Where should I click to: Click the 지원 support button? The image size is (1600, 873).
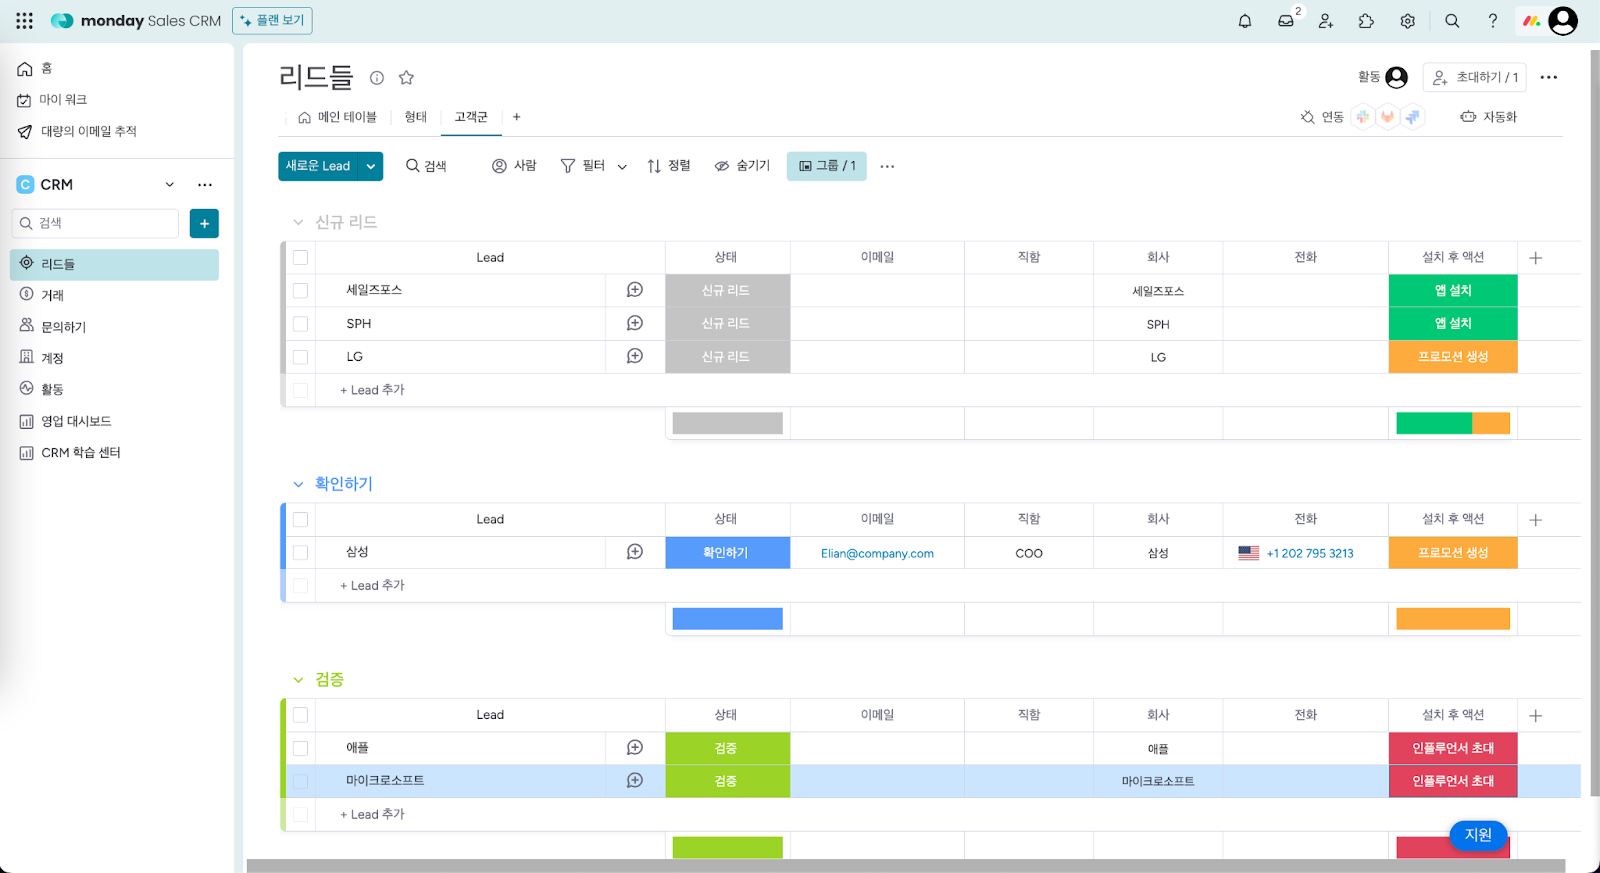click(1478, 835)
